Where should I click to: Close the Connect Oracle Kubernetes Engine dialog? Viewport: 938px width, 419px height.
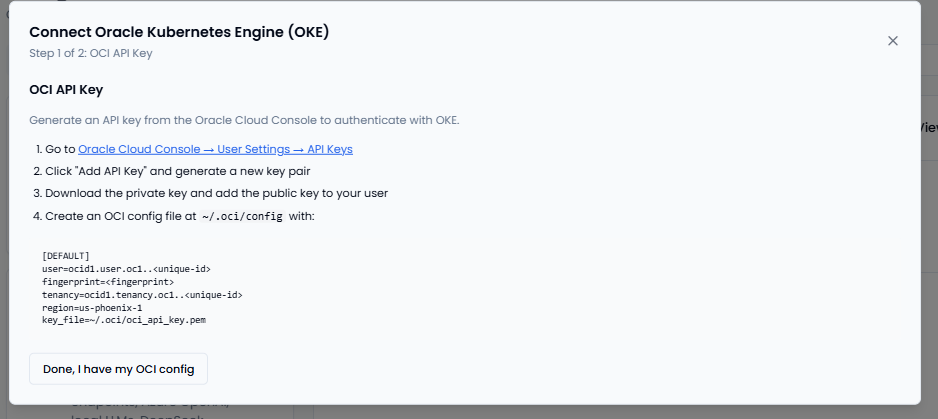point(893,41)
